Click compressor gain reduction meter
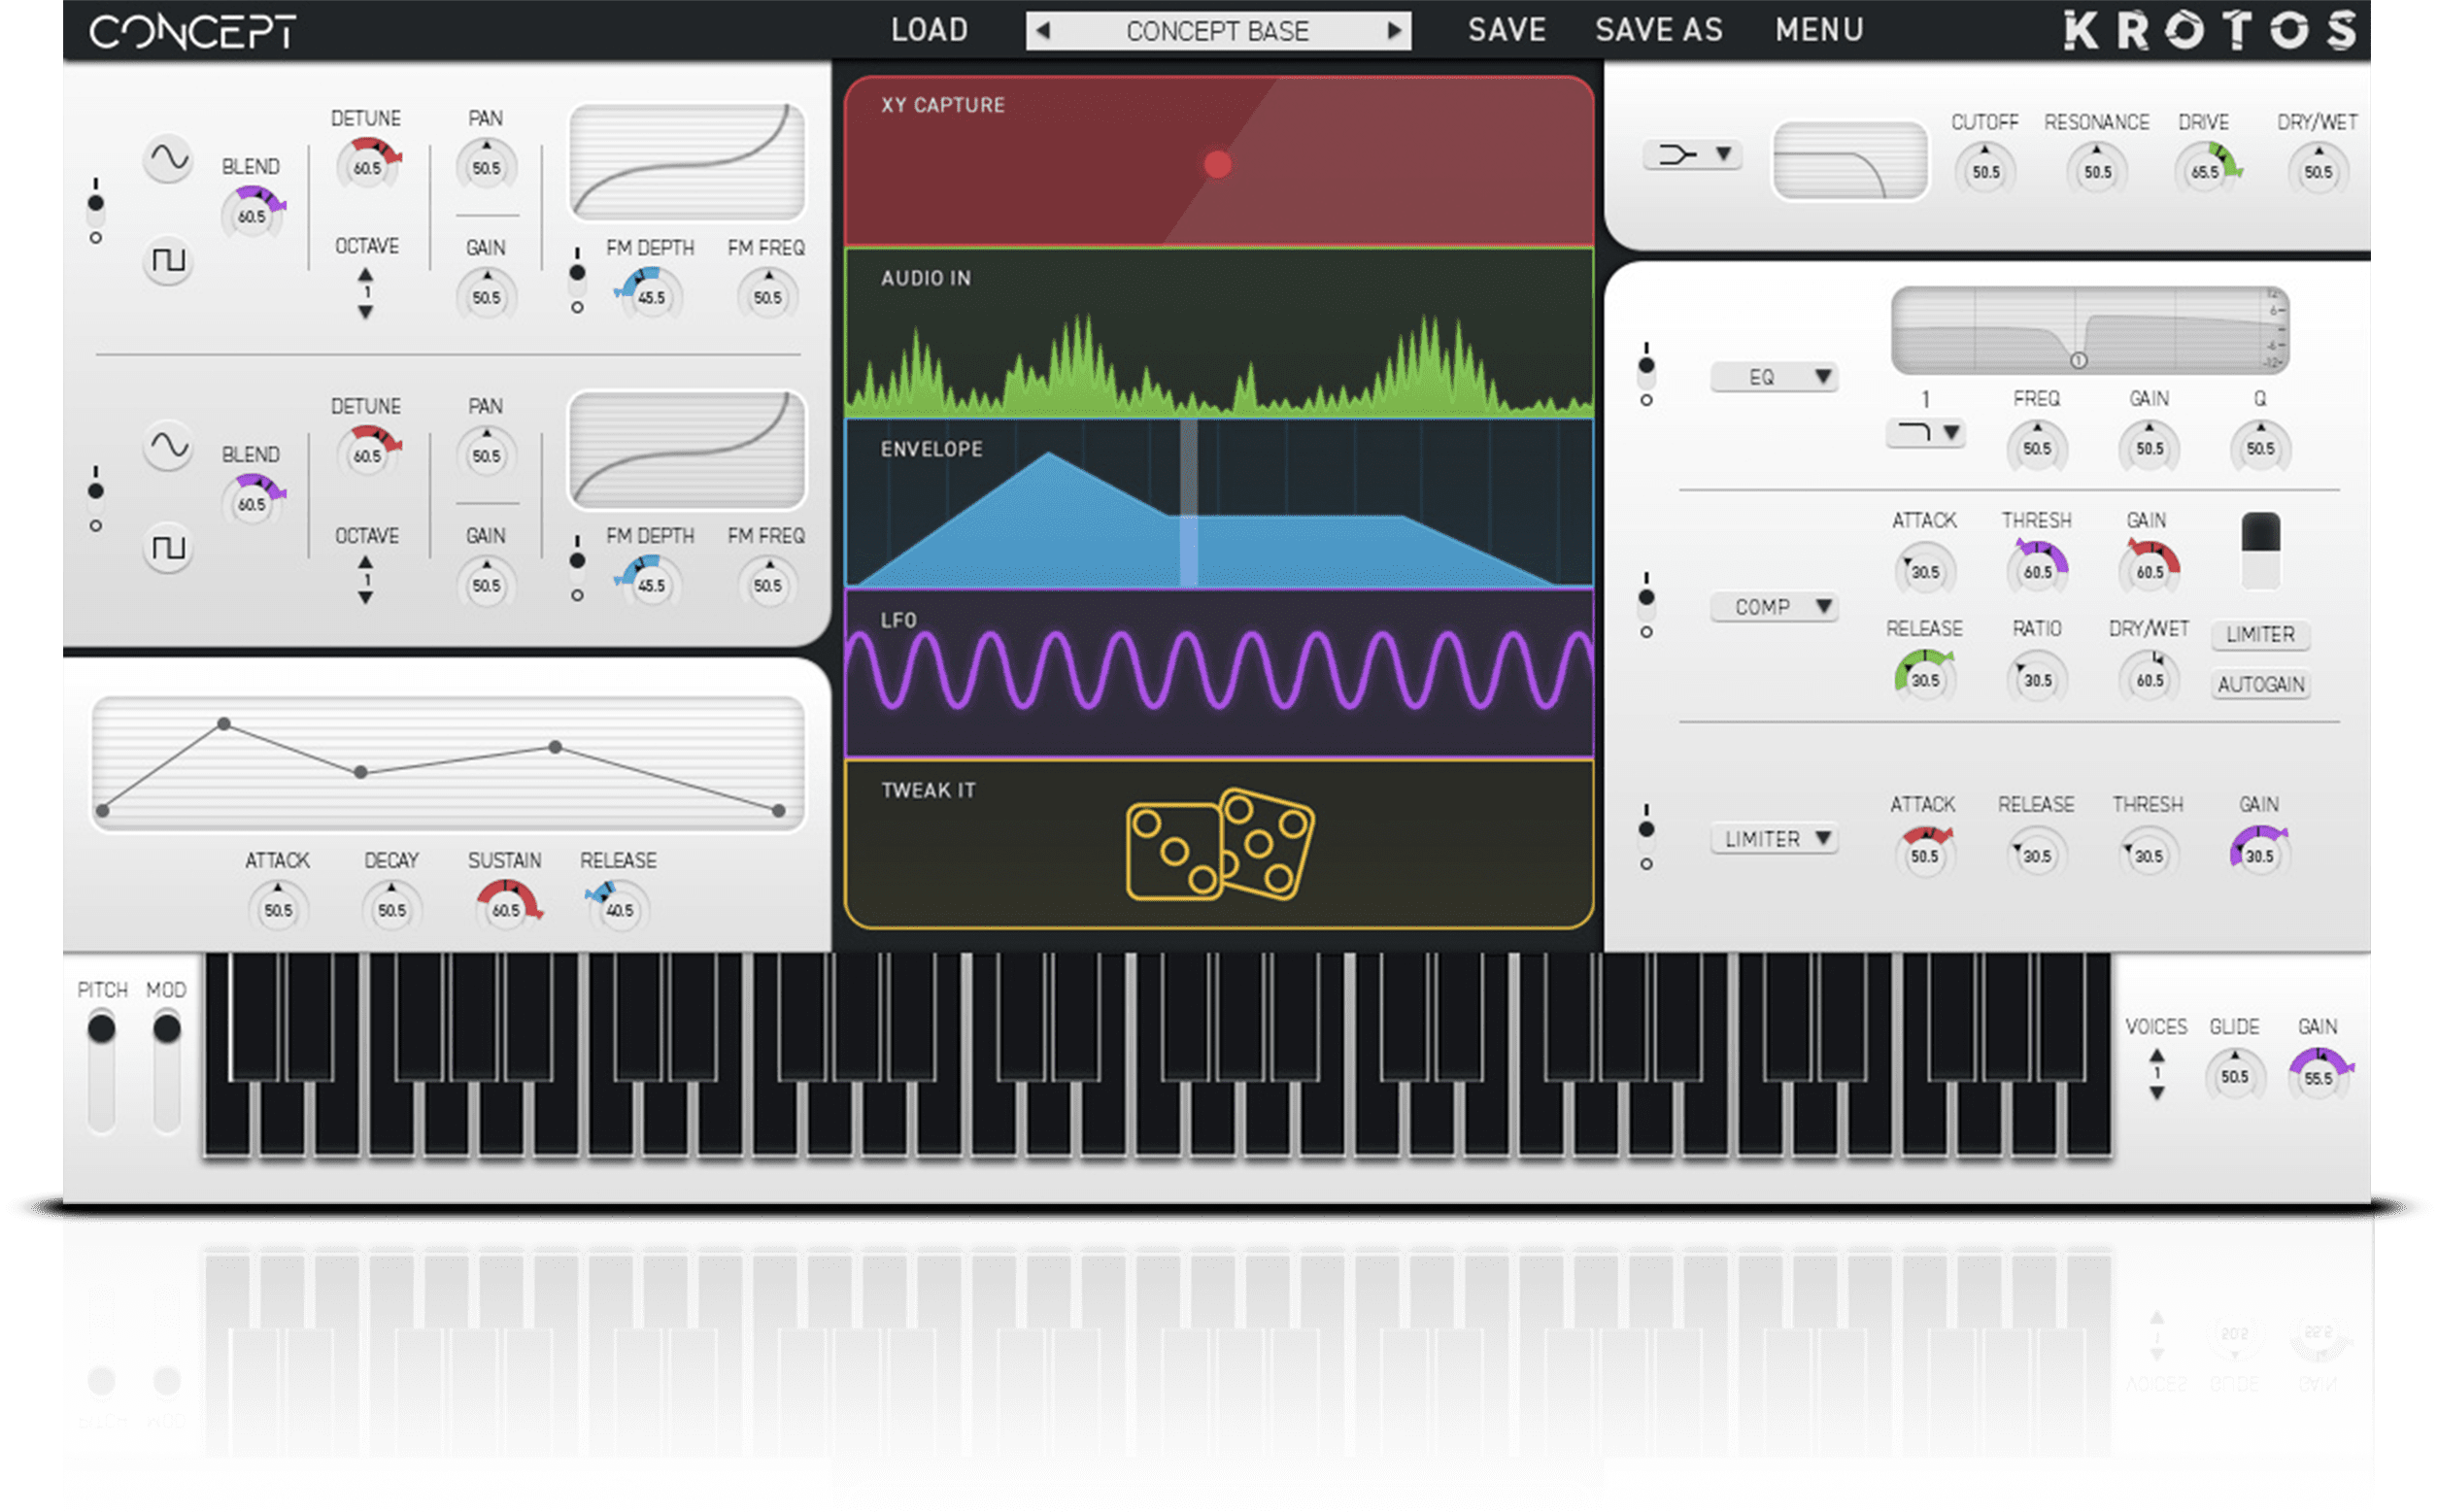This screenshot has height=1512, width=2438. point(2260,551)
